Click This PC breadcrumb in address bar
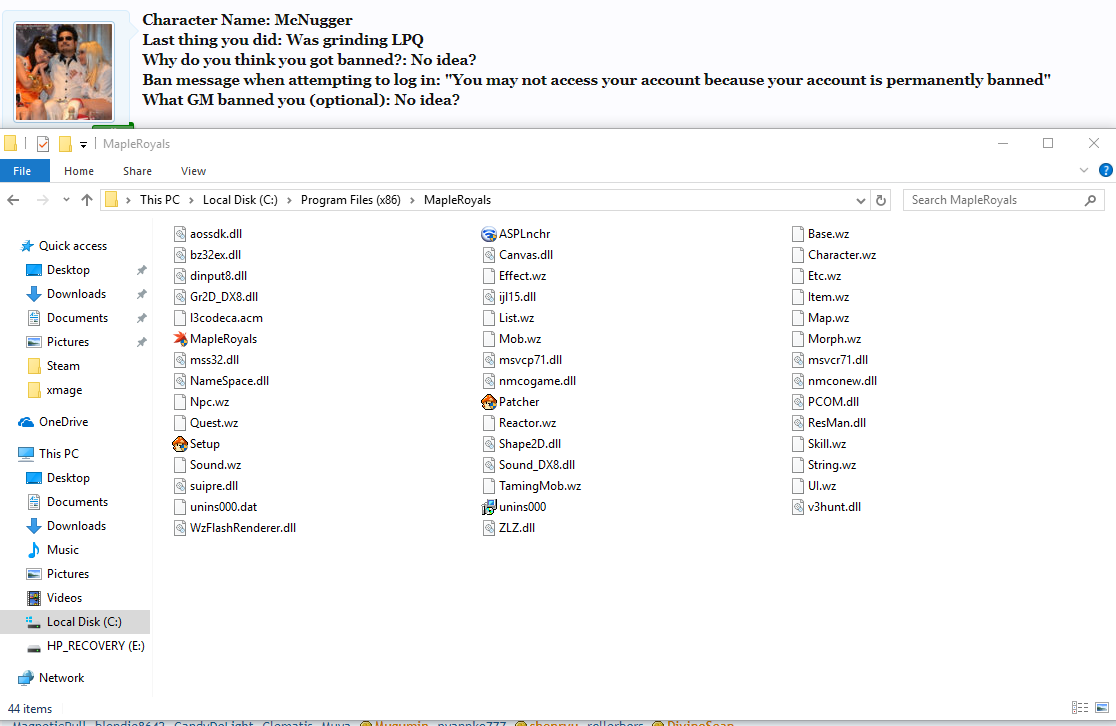This screenshot has height=726, width=1116. click(160, 200)
